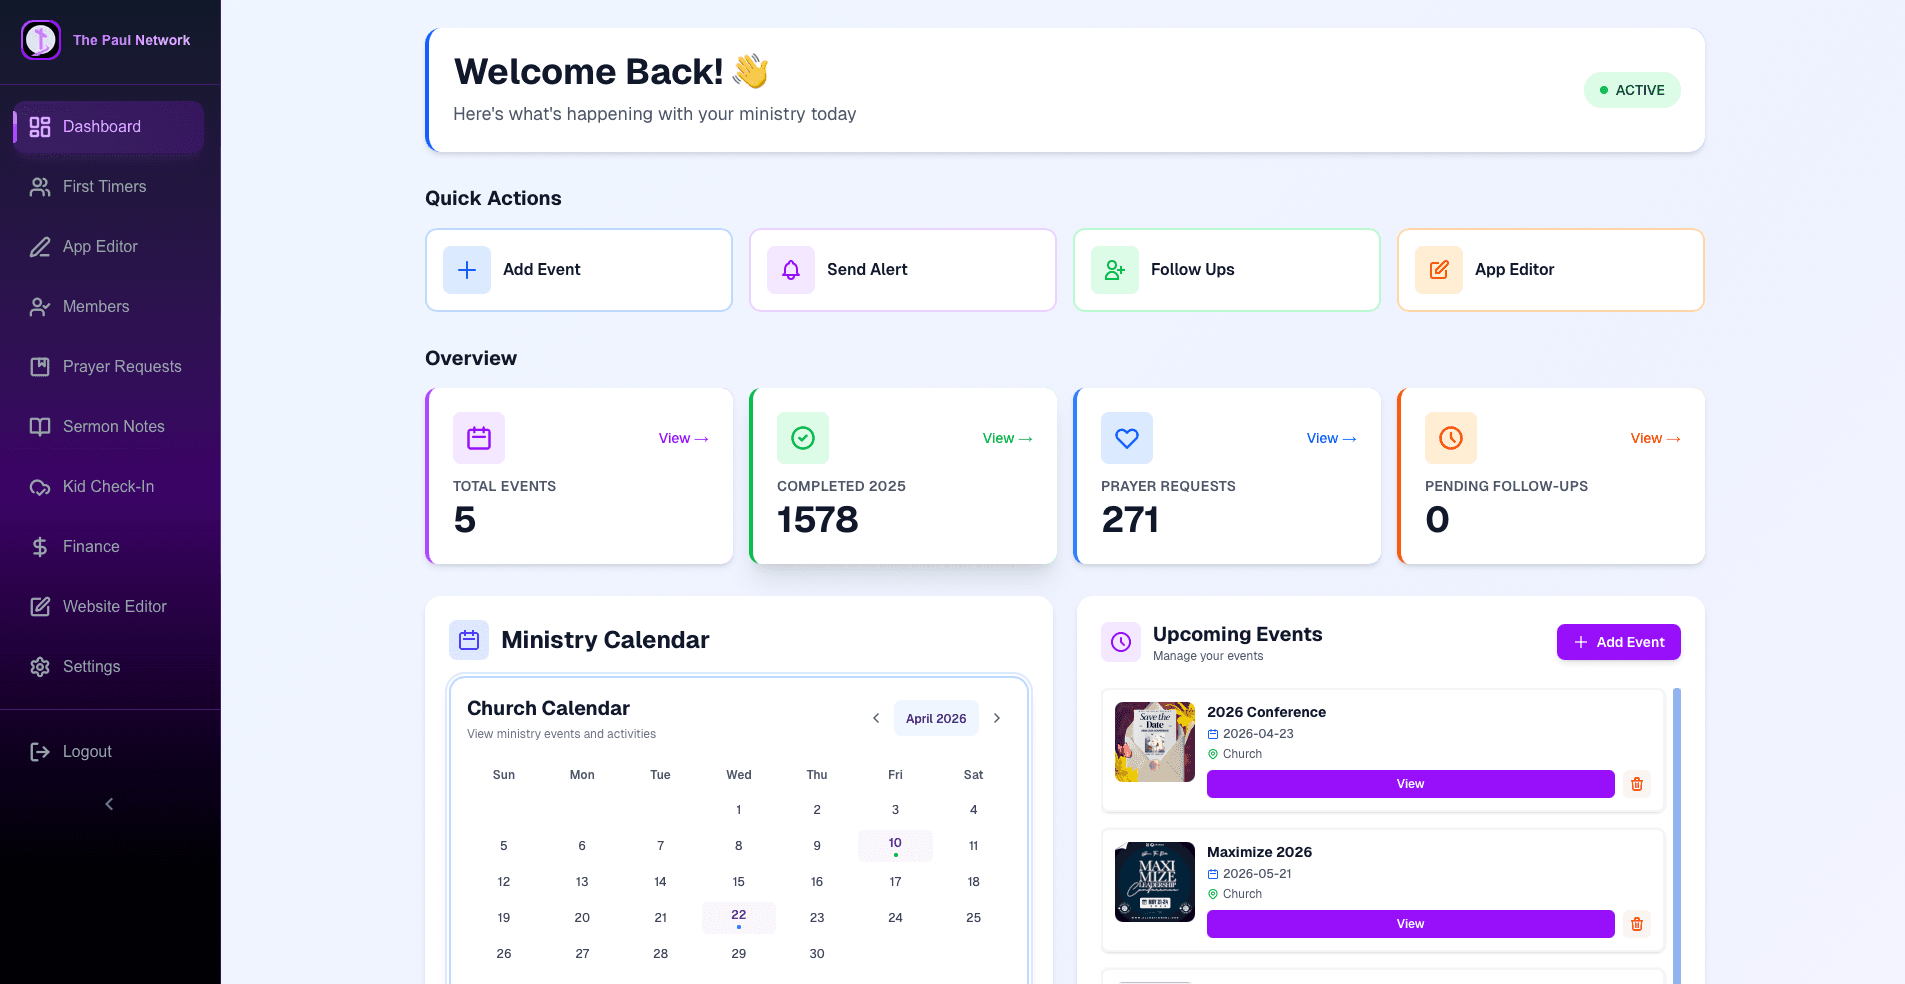Go to previous month in Church Calendar

[x=876, y=718]
